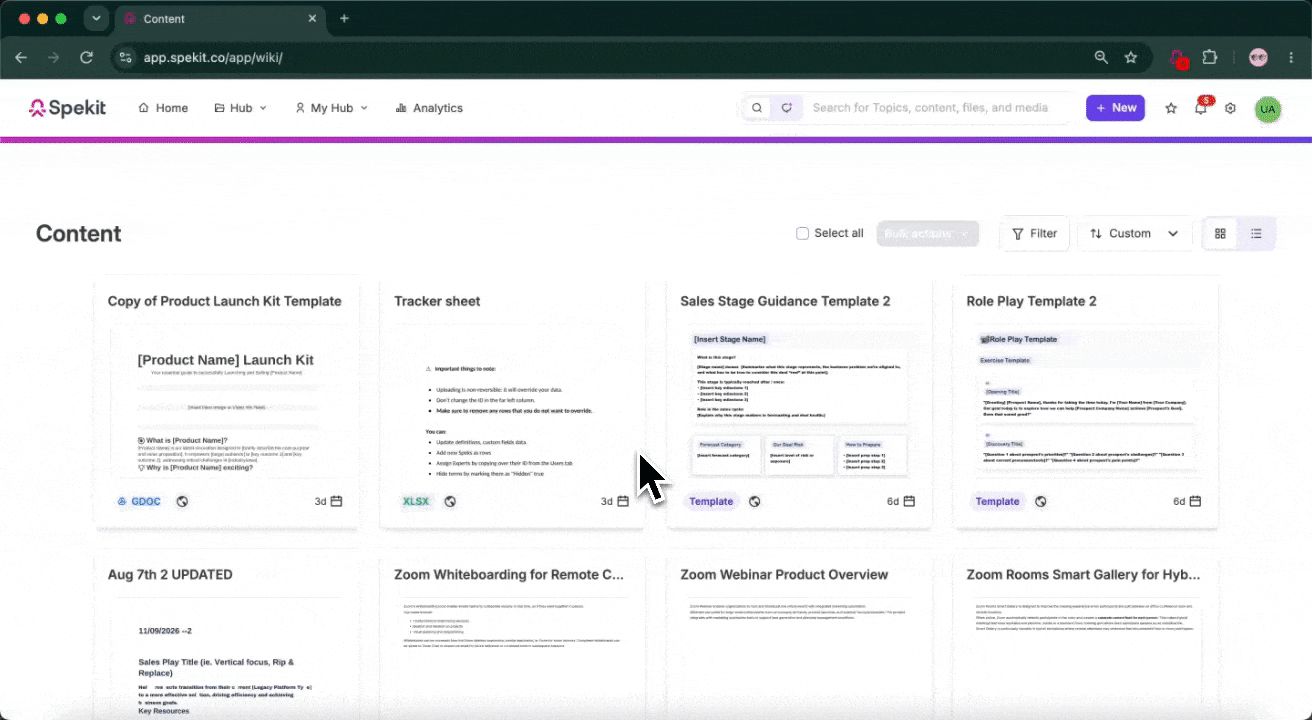
Task: Bookmark this page with star icon
Action: [1131, 57]
